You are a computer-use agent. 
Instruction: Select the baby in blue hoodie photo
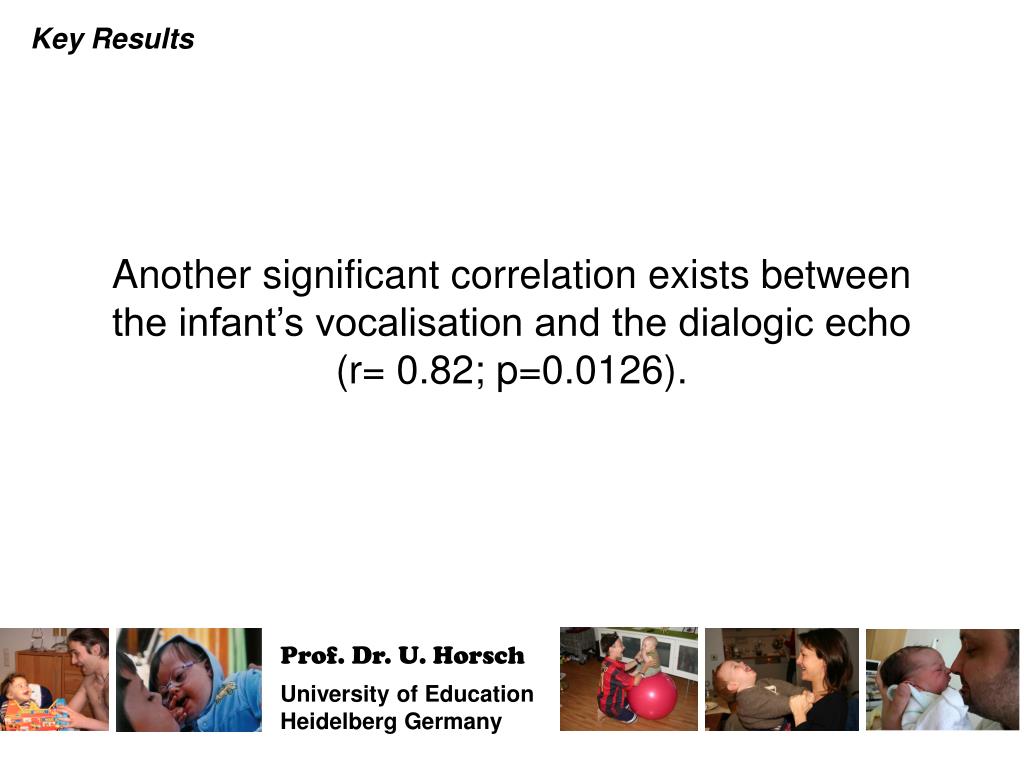(189, 679)
